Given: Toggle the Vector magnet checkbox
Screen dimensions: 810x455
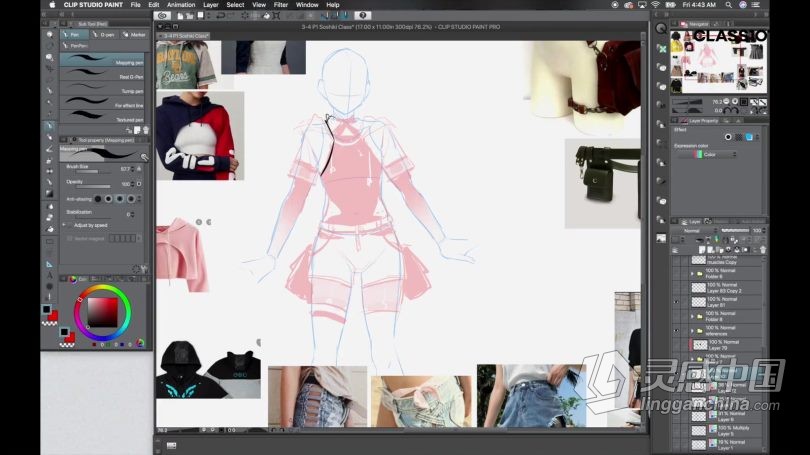Looking at the screenshot, I should point(70,239).
